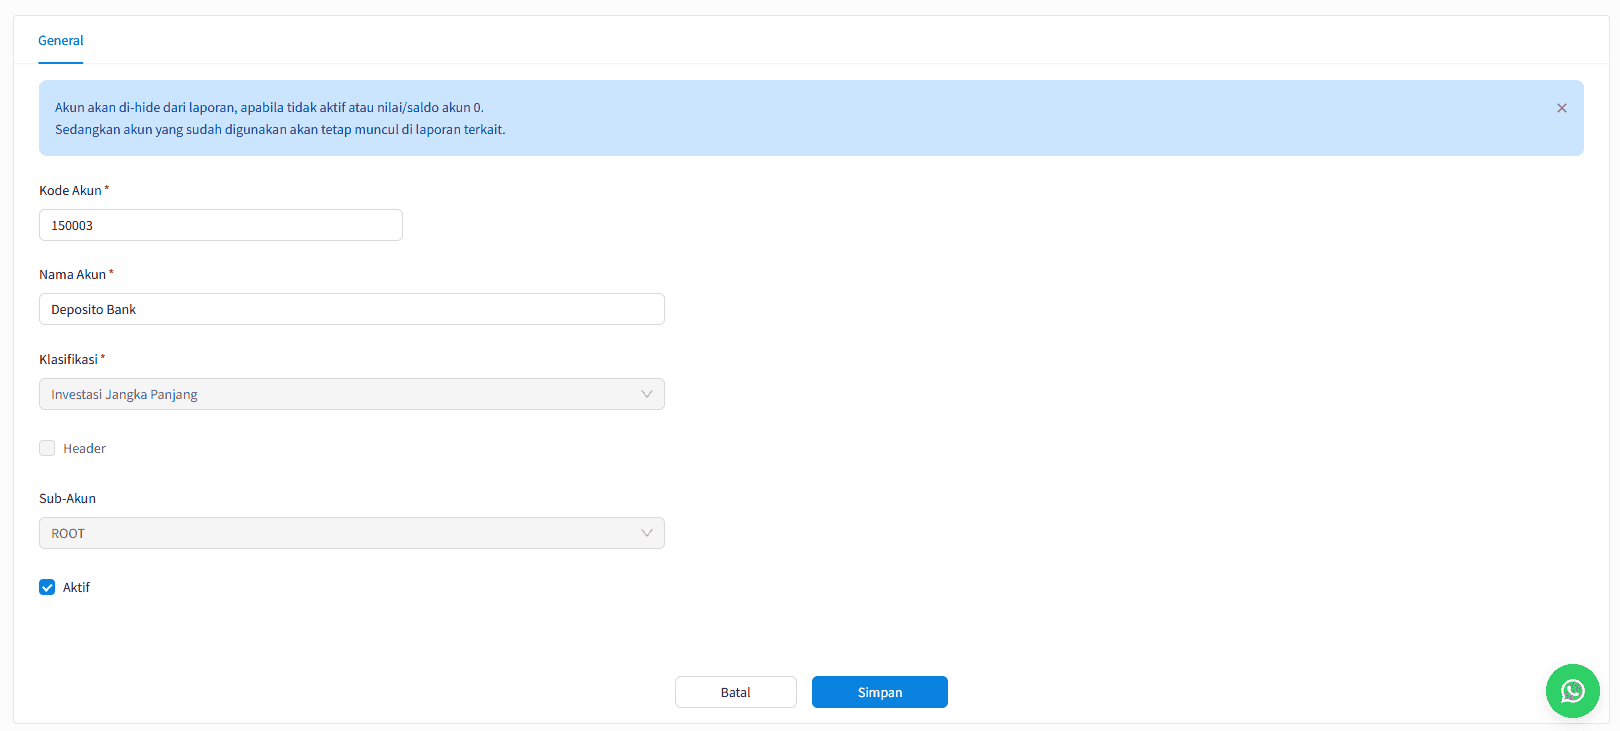Switch to the General tab
Image resolution: width=1620 pixels, height=731 pixels.
(x=61, y=41)
